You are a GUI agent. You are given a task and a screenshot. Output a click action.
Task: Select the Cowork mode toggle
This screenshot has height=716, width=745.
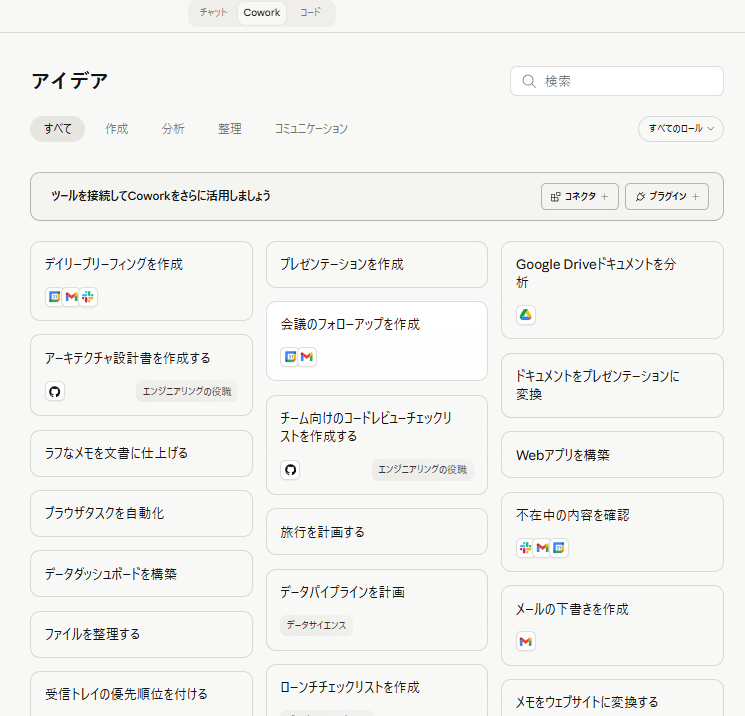coord(262,13)
